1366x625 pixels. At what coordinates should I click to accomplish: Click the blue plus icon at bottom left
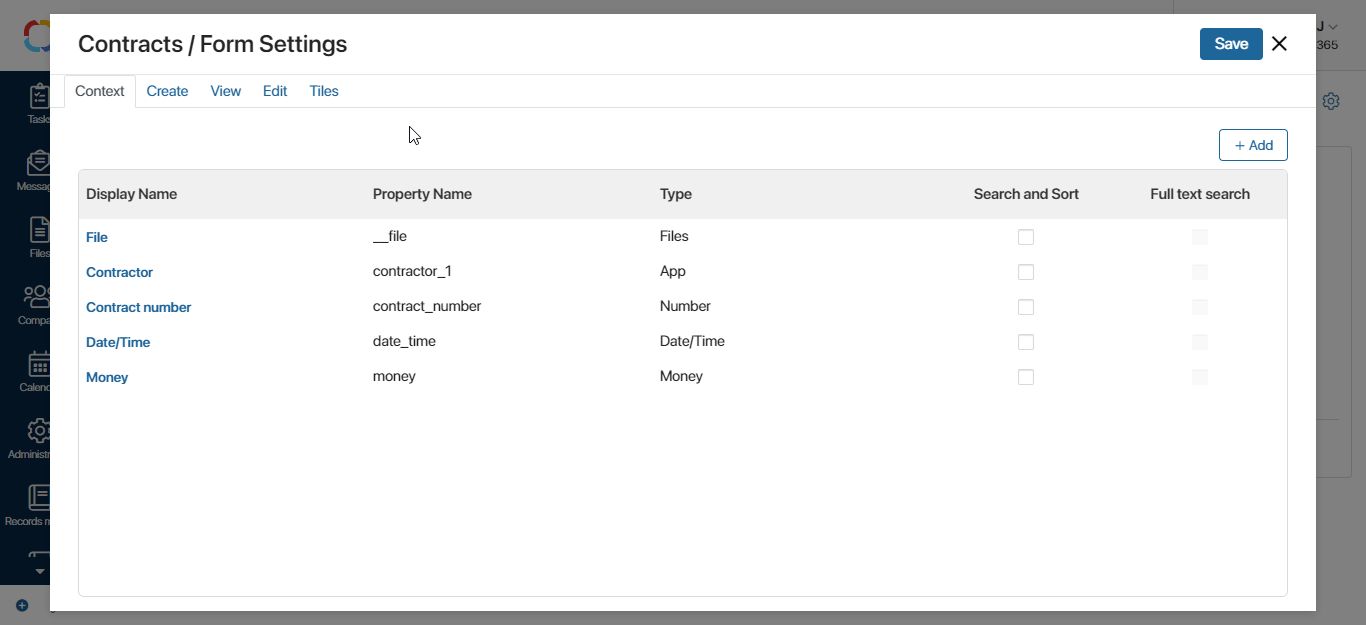pyautogui.click(x=22, y=605)
